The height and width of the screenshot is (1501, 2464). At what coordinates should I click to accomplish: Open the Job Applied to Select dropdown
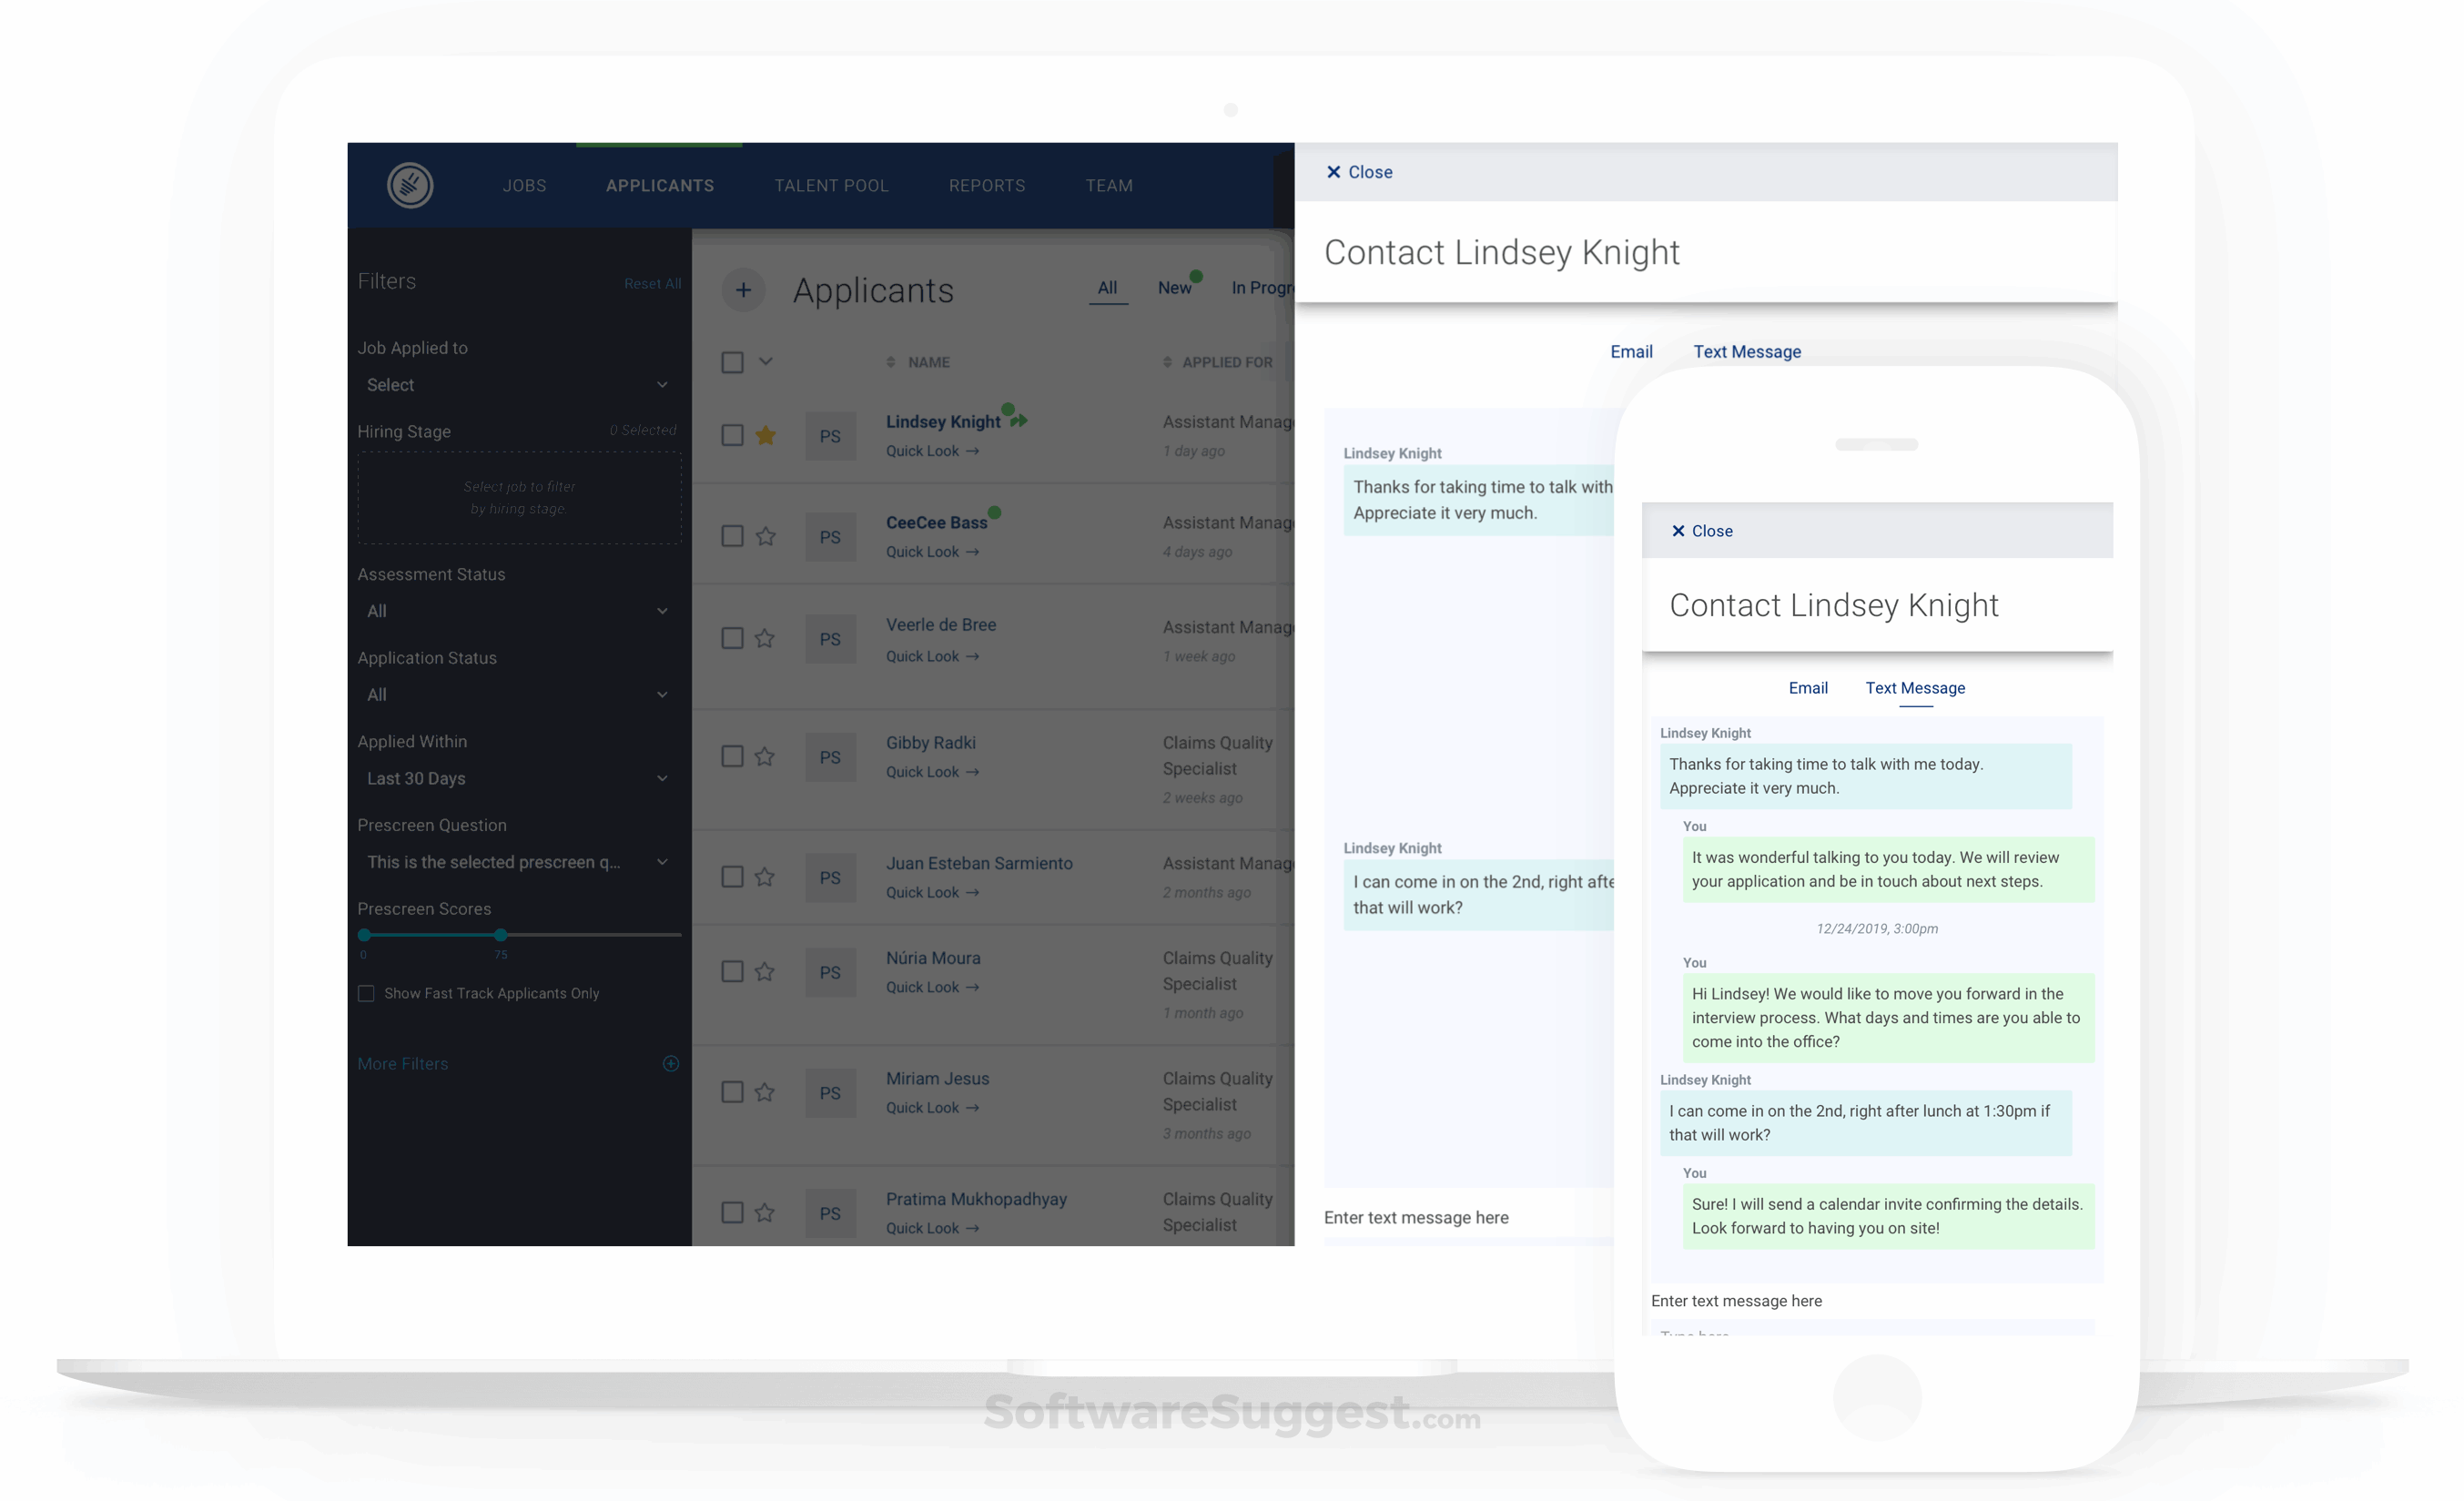(x=517, y=384)
